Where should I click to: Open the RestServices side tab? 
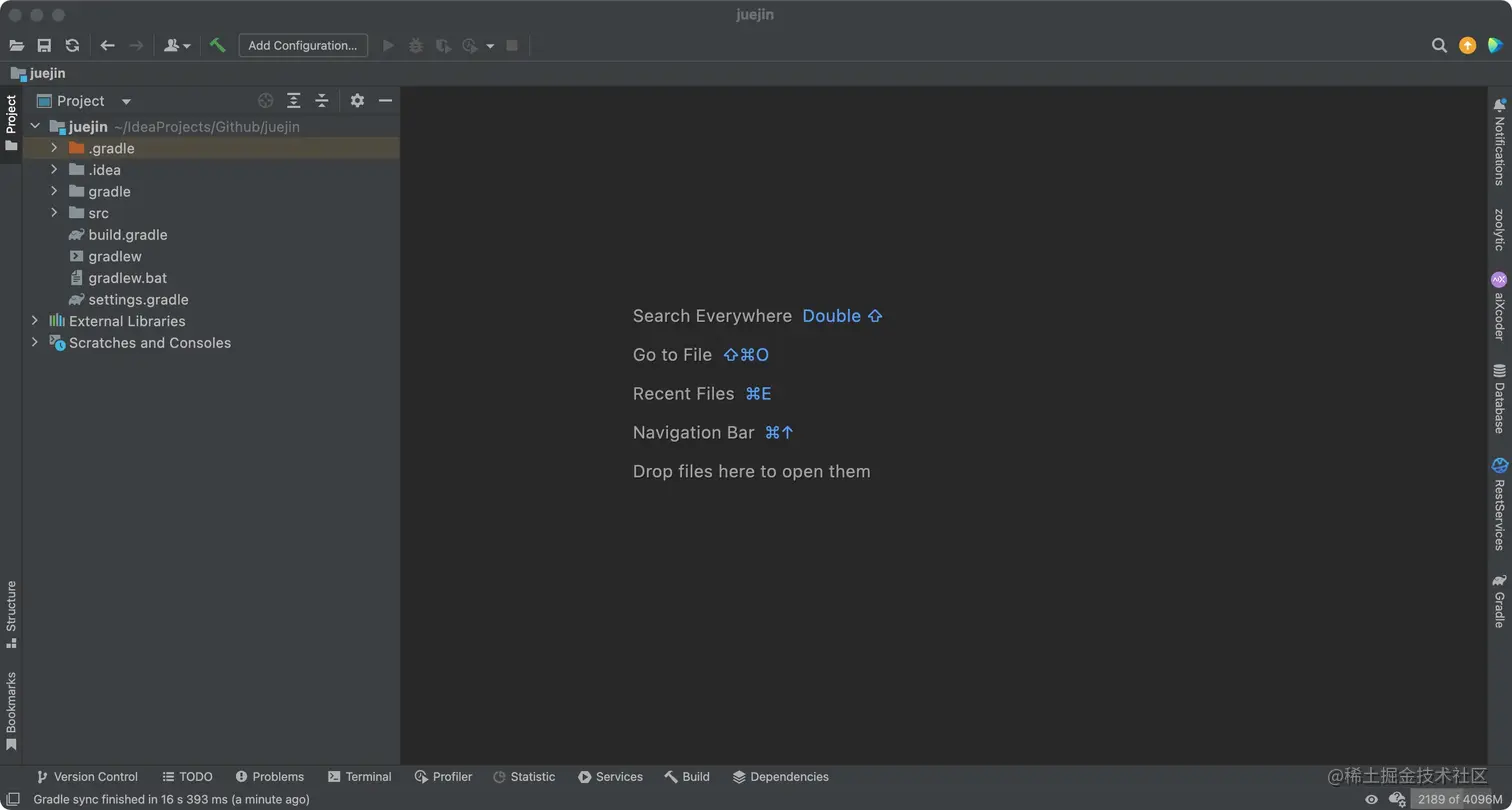[x=1499, y=504]
